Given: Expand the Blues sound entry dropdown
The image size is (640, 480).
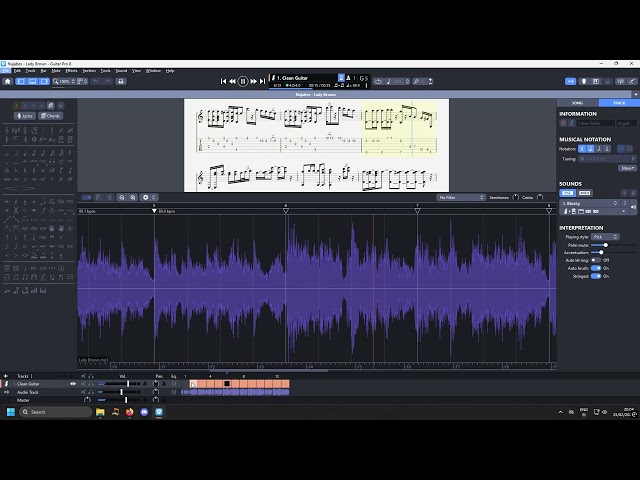Looking at the screenshot, I should click(623, 211).
